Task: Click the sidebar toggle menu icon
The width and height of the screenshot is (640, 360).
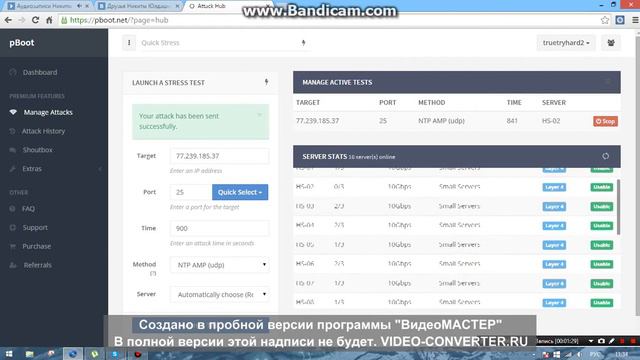Action: pos(129,42)
